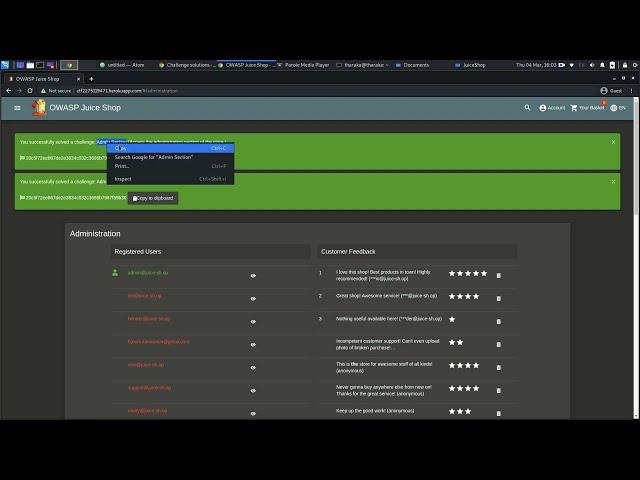The image size is (640, 480).
Task: Click the Copy to clipboard button
Action: 153,198
